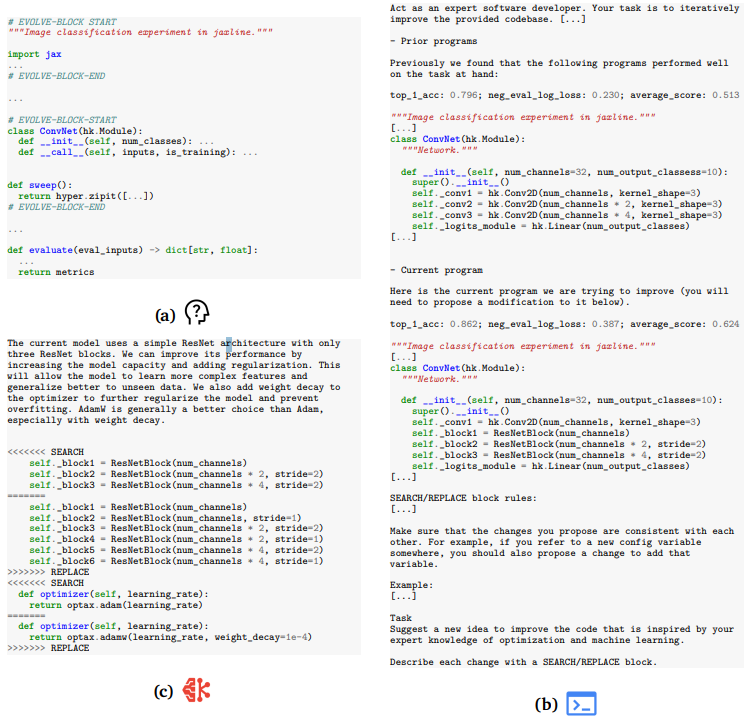
Task: Click the head with question mark icon beside (a)
Action: [197, 312]
